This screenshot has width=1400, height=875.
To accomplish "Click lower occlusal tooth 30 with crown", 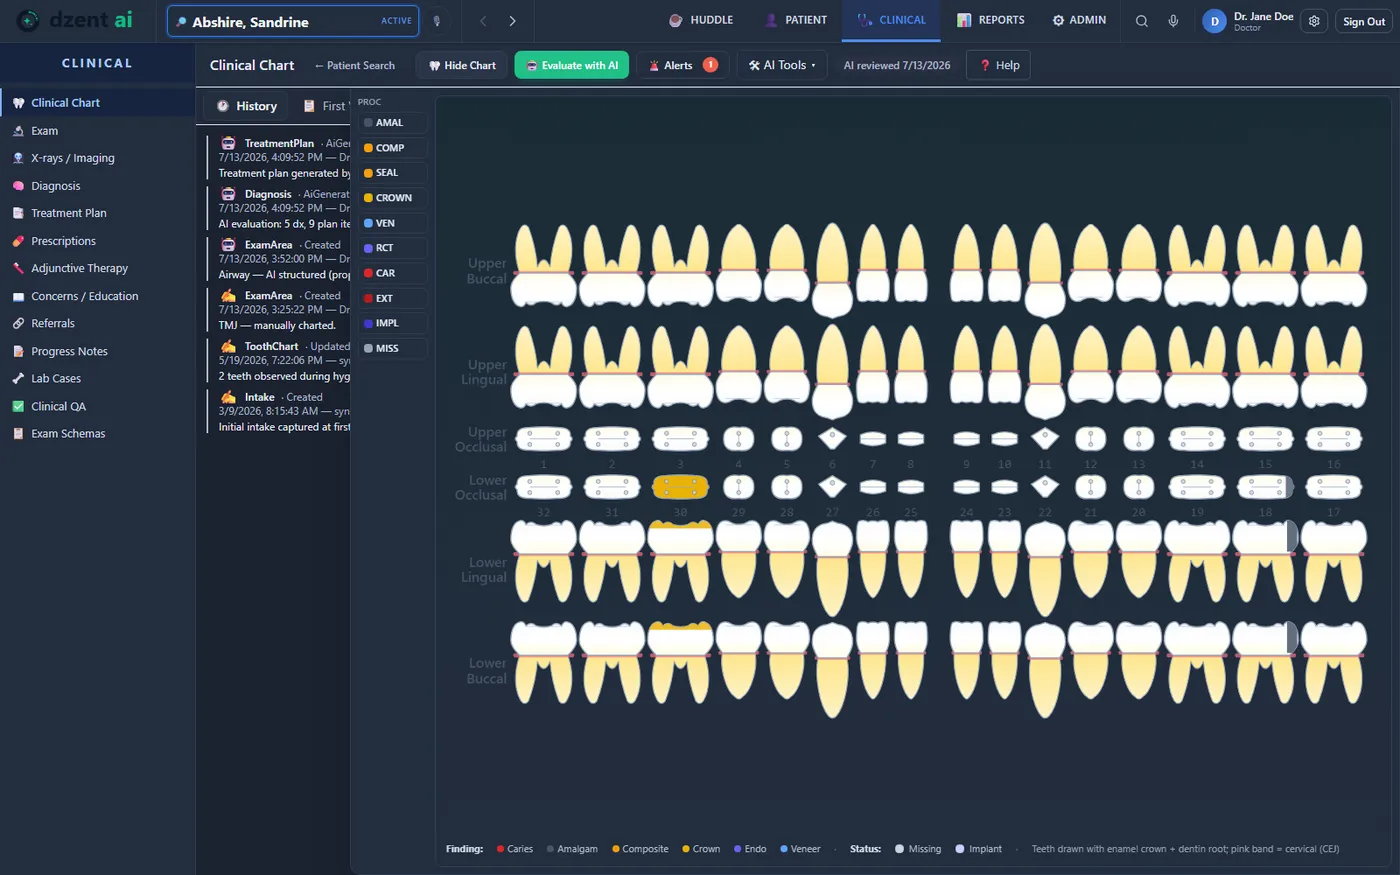I will [680, 487].
